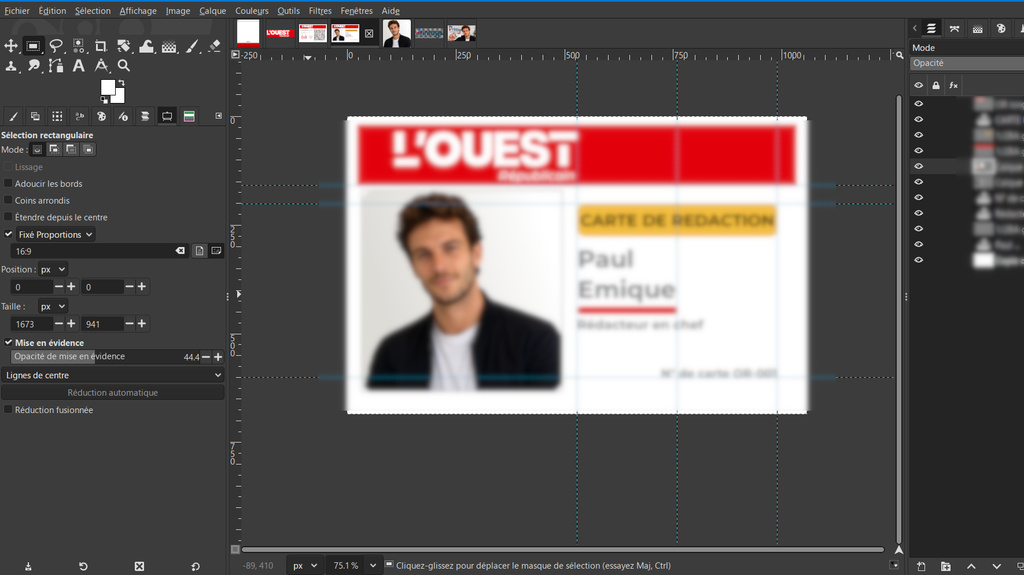Enable Coins arrondis checkbox
Screen dimensions: 1024x575
[8, 201]
